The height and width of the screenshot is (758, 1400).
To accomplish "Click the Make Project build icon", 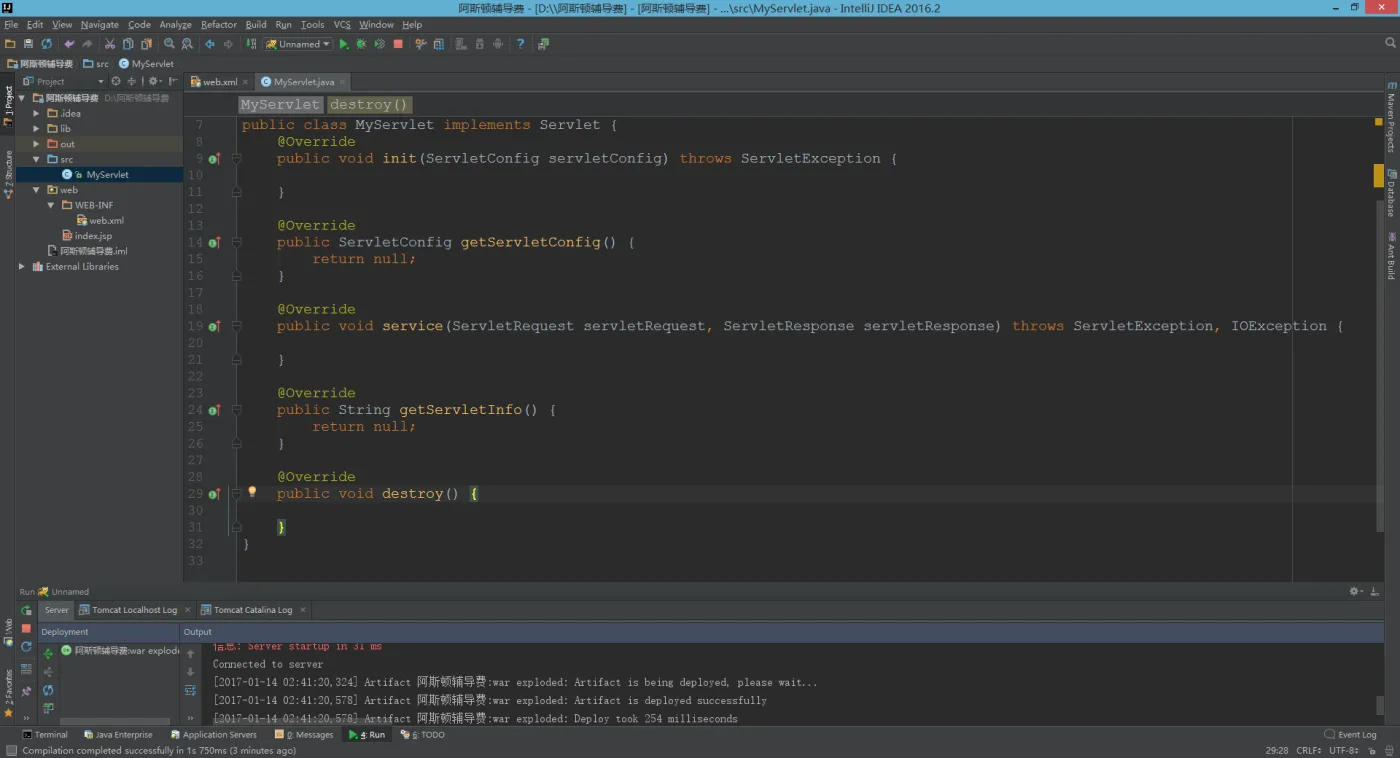I will [x=251, y=44].
